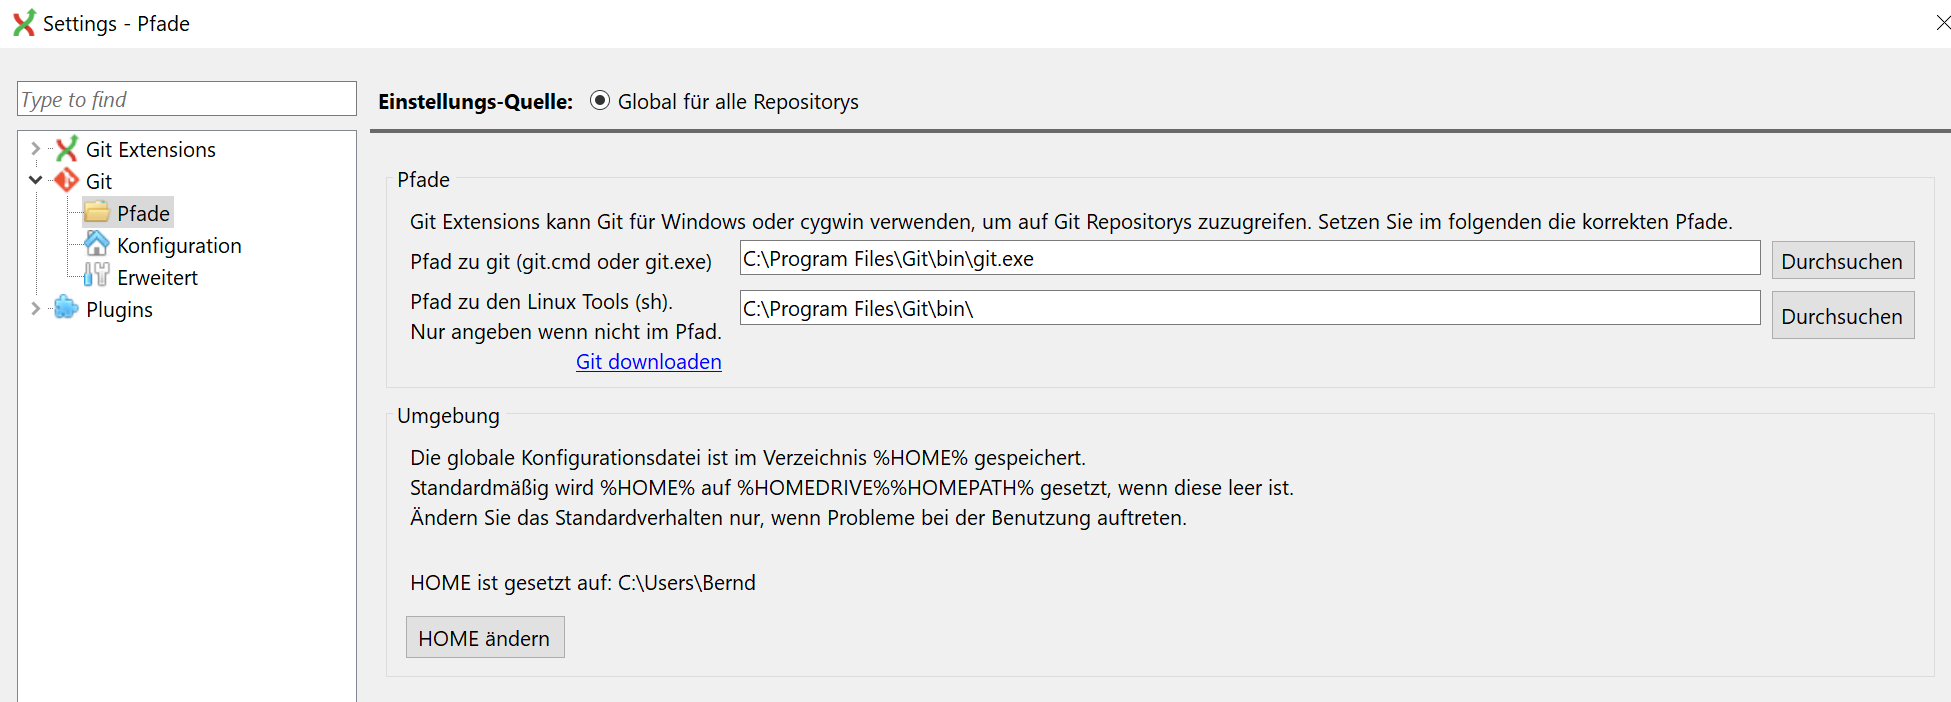The height and width of the screenshot is (702, 1951).
Task: Expand the Plugins tree node
Action: pos(36,309)
